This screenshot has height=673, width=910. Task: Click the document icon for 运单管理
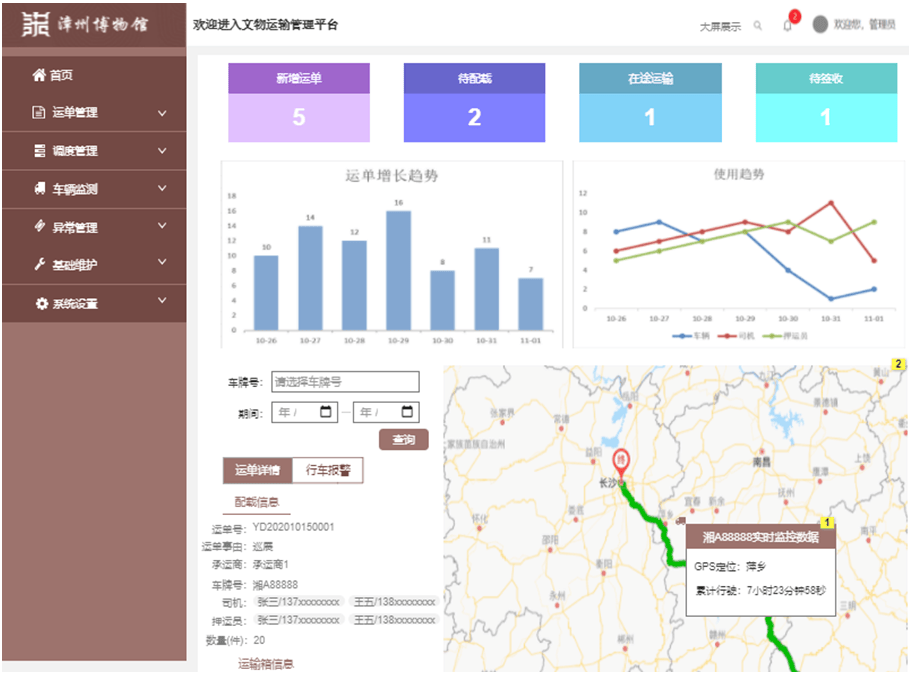39,113
